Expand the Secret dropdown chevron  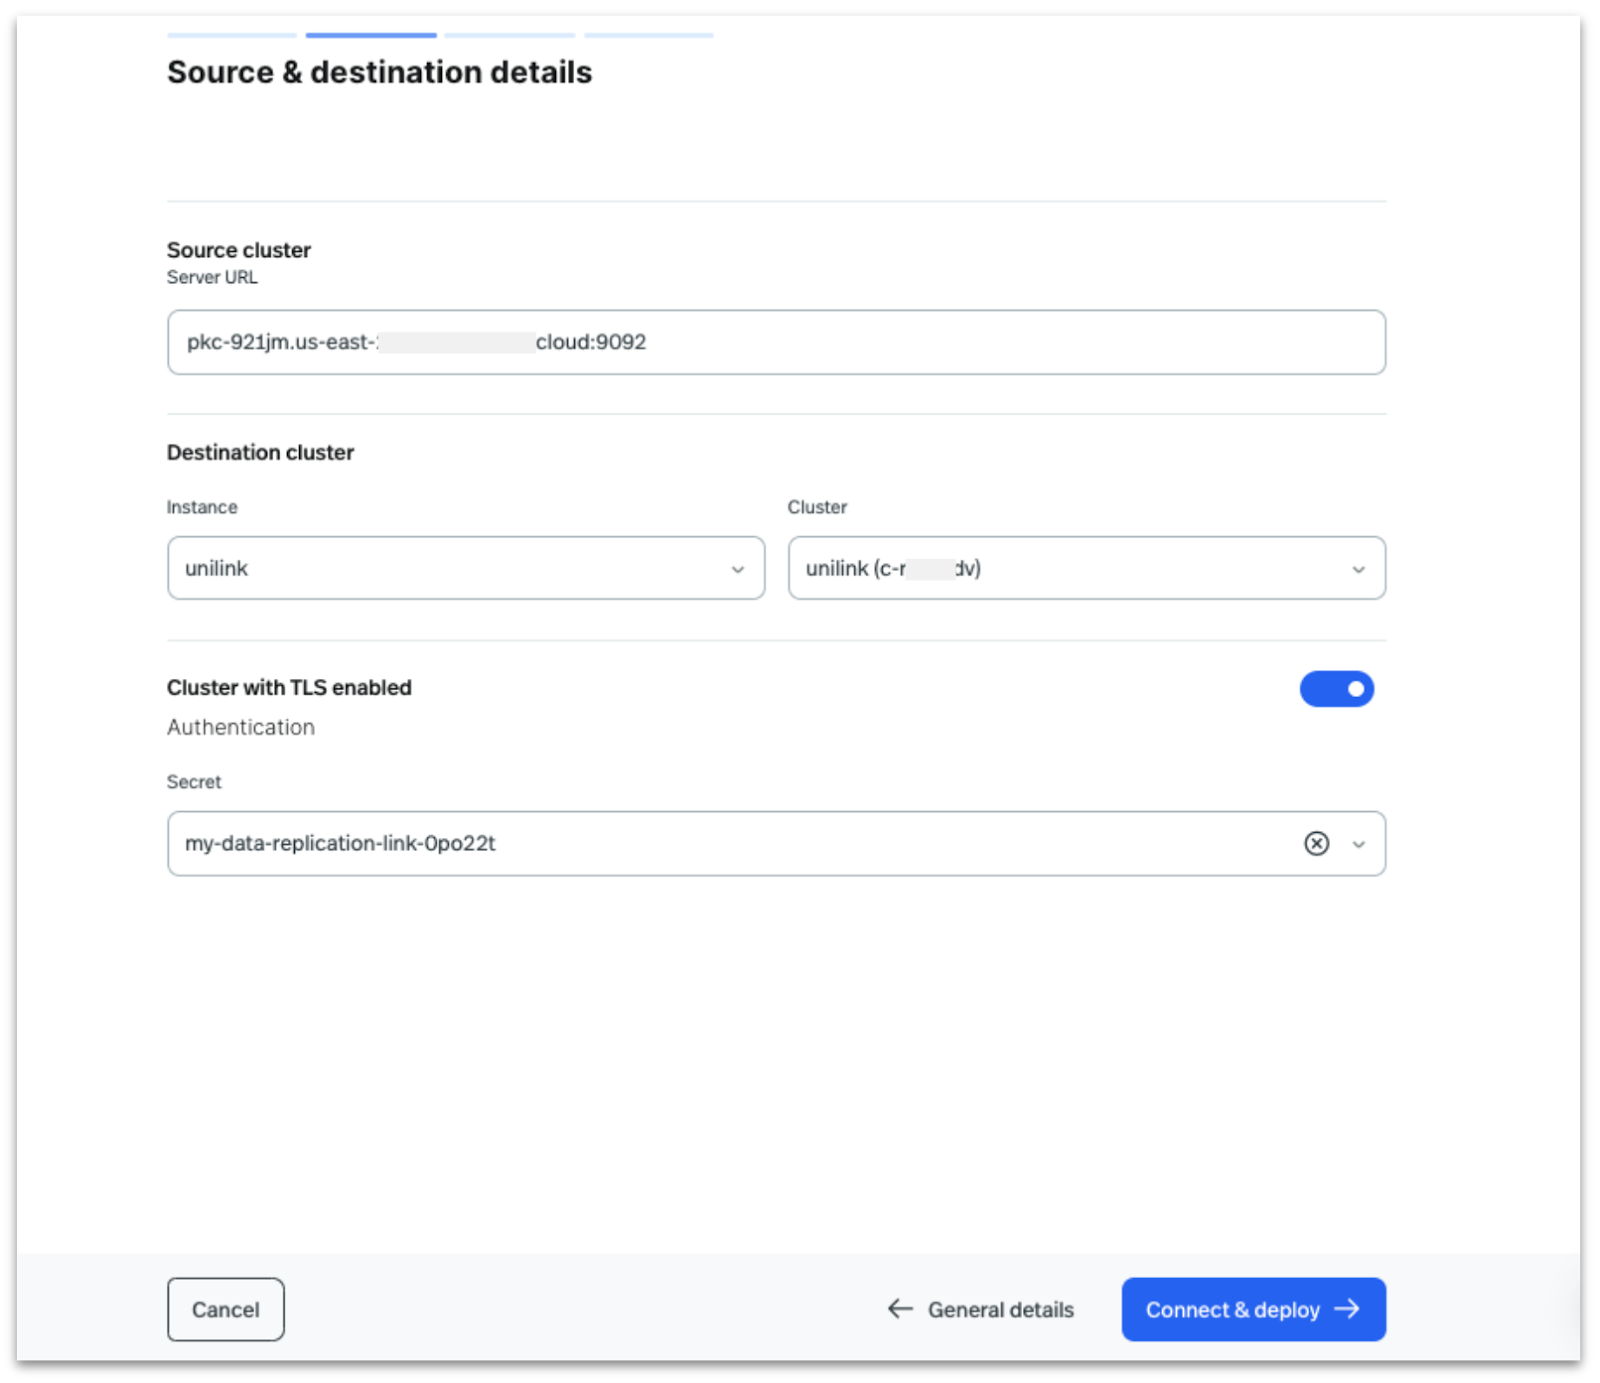click(1358, 844)
